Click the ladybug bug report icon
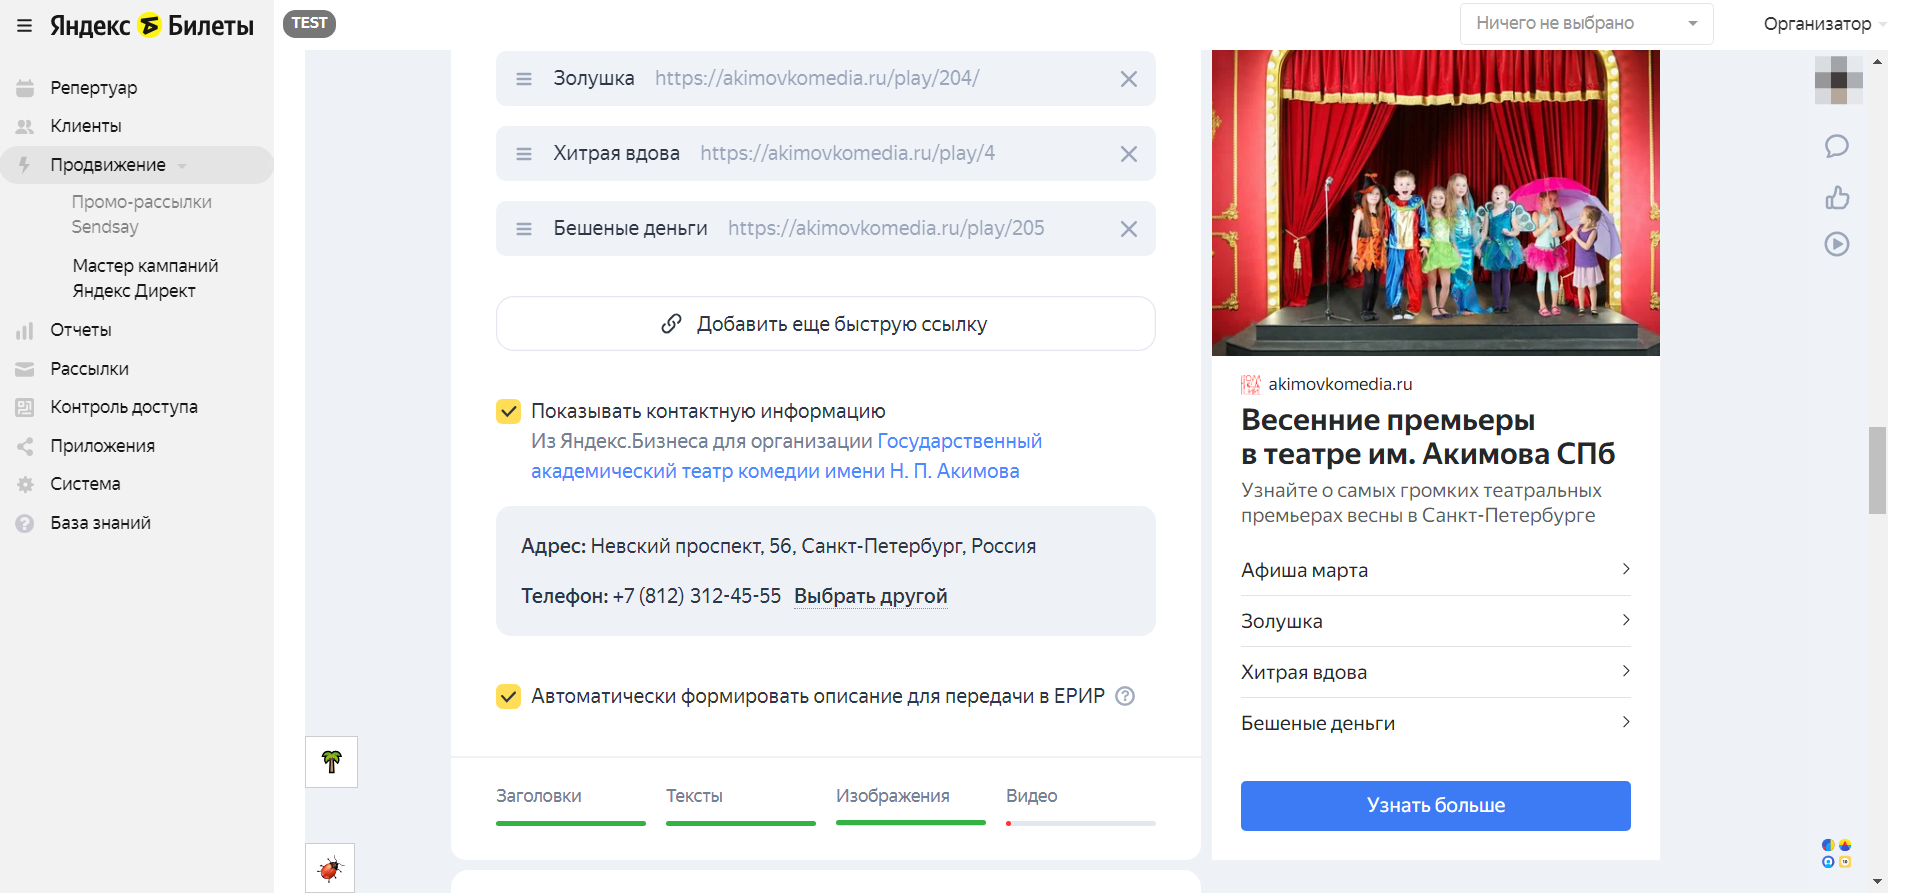This screenshot has width=1918, height=893. tap(330, 868)
